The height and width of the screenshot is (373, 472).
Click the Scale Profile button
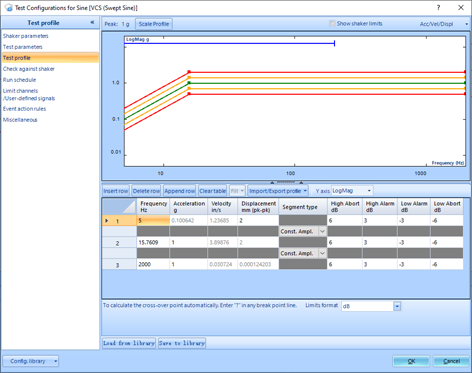(x=154, y=24)
